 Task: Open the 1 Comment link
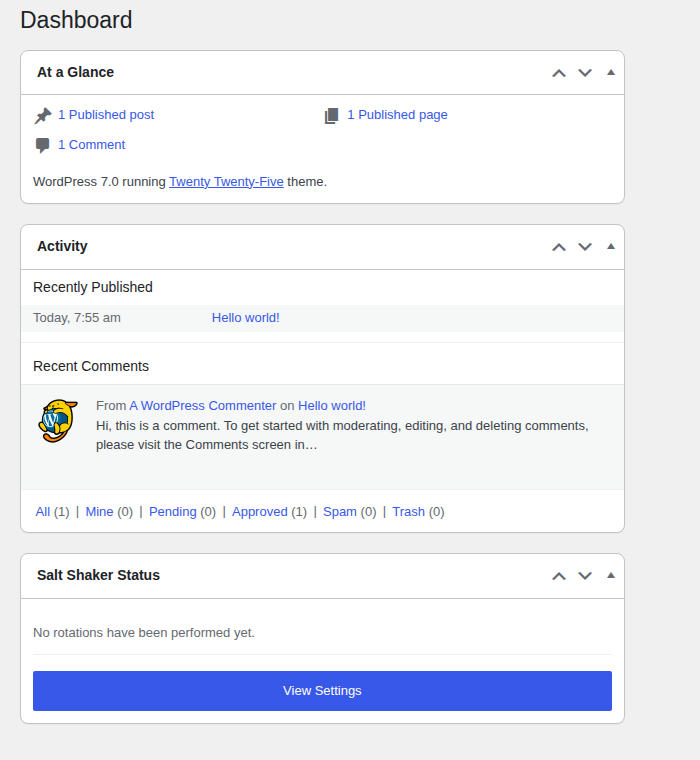pyautogui.click(x=92, y=144)
